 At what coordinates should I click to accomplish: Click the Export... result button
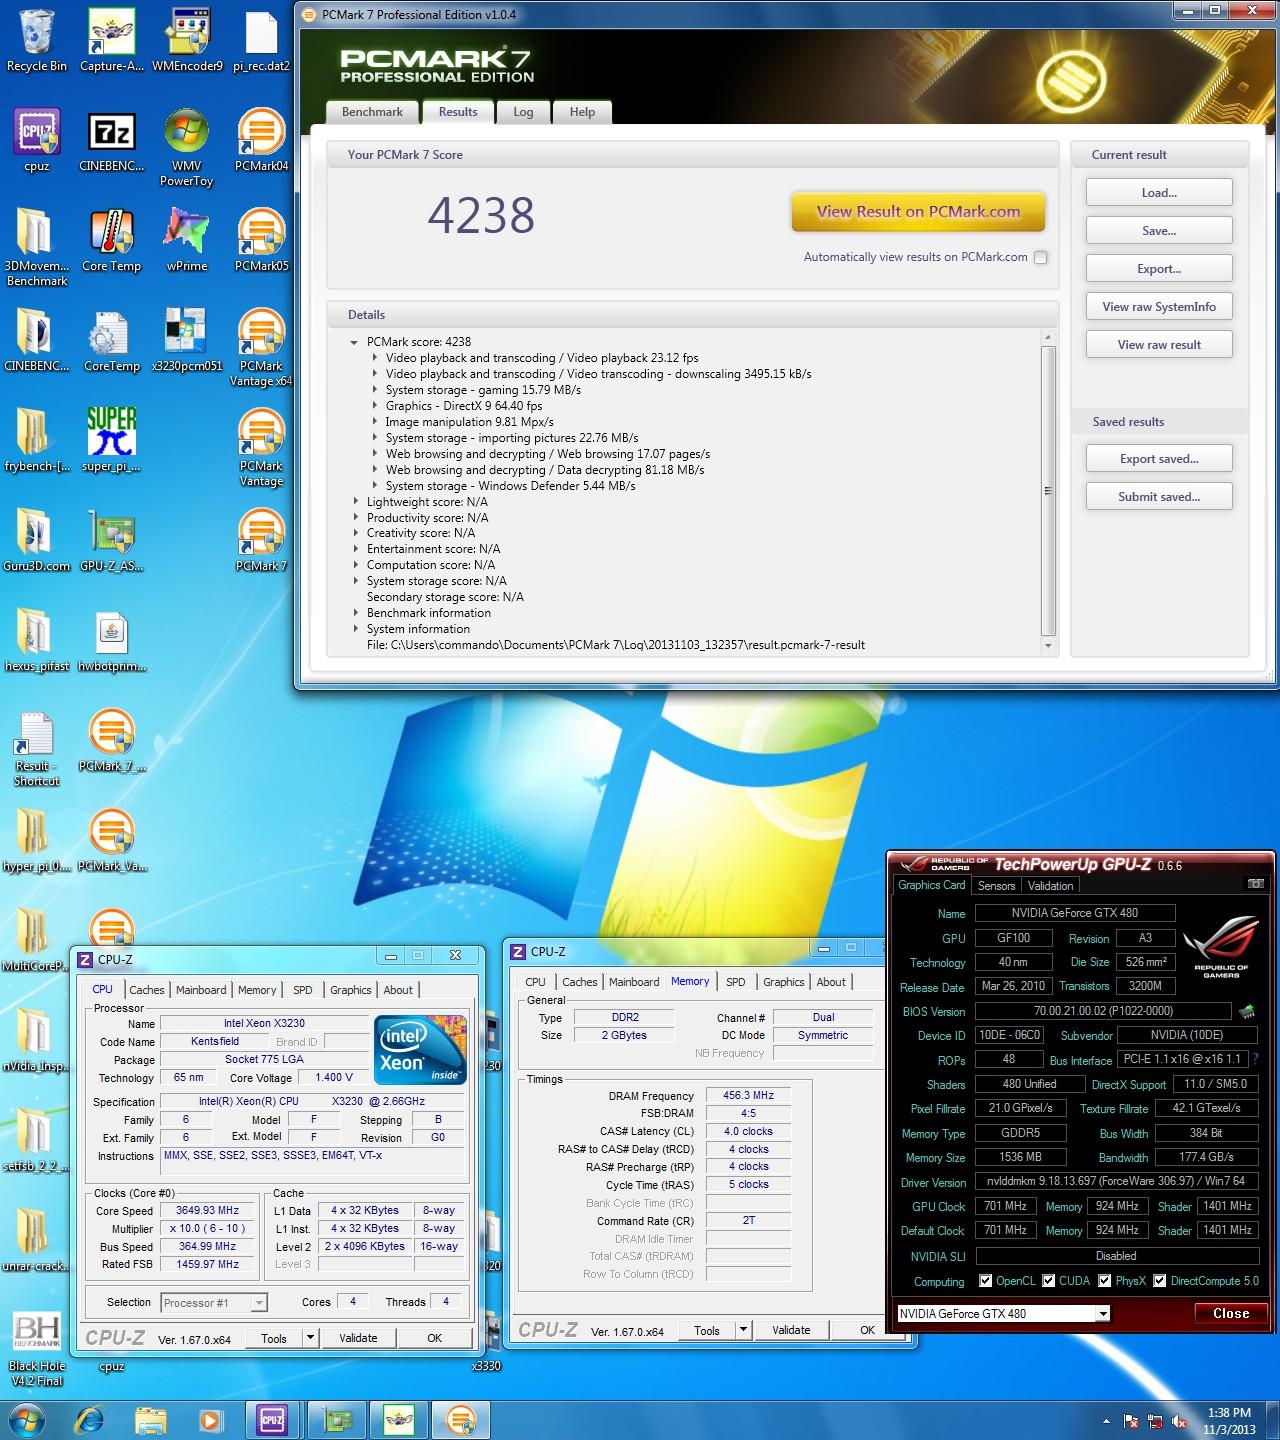pyautogui.click(x=1159, y=269)
